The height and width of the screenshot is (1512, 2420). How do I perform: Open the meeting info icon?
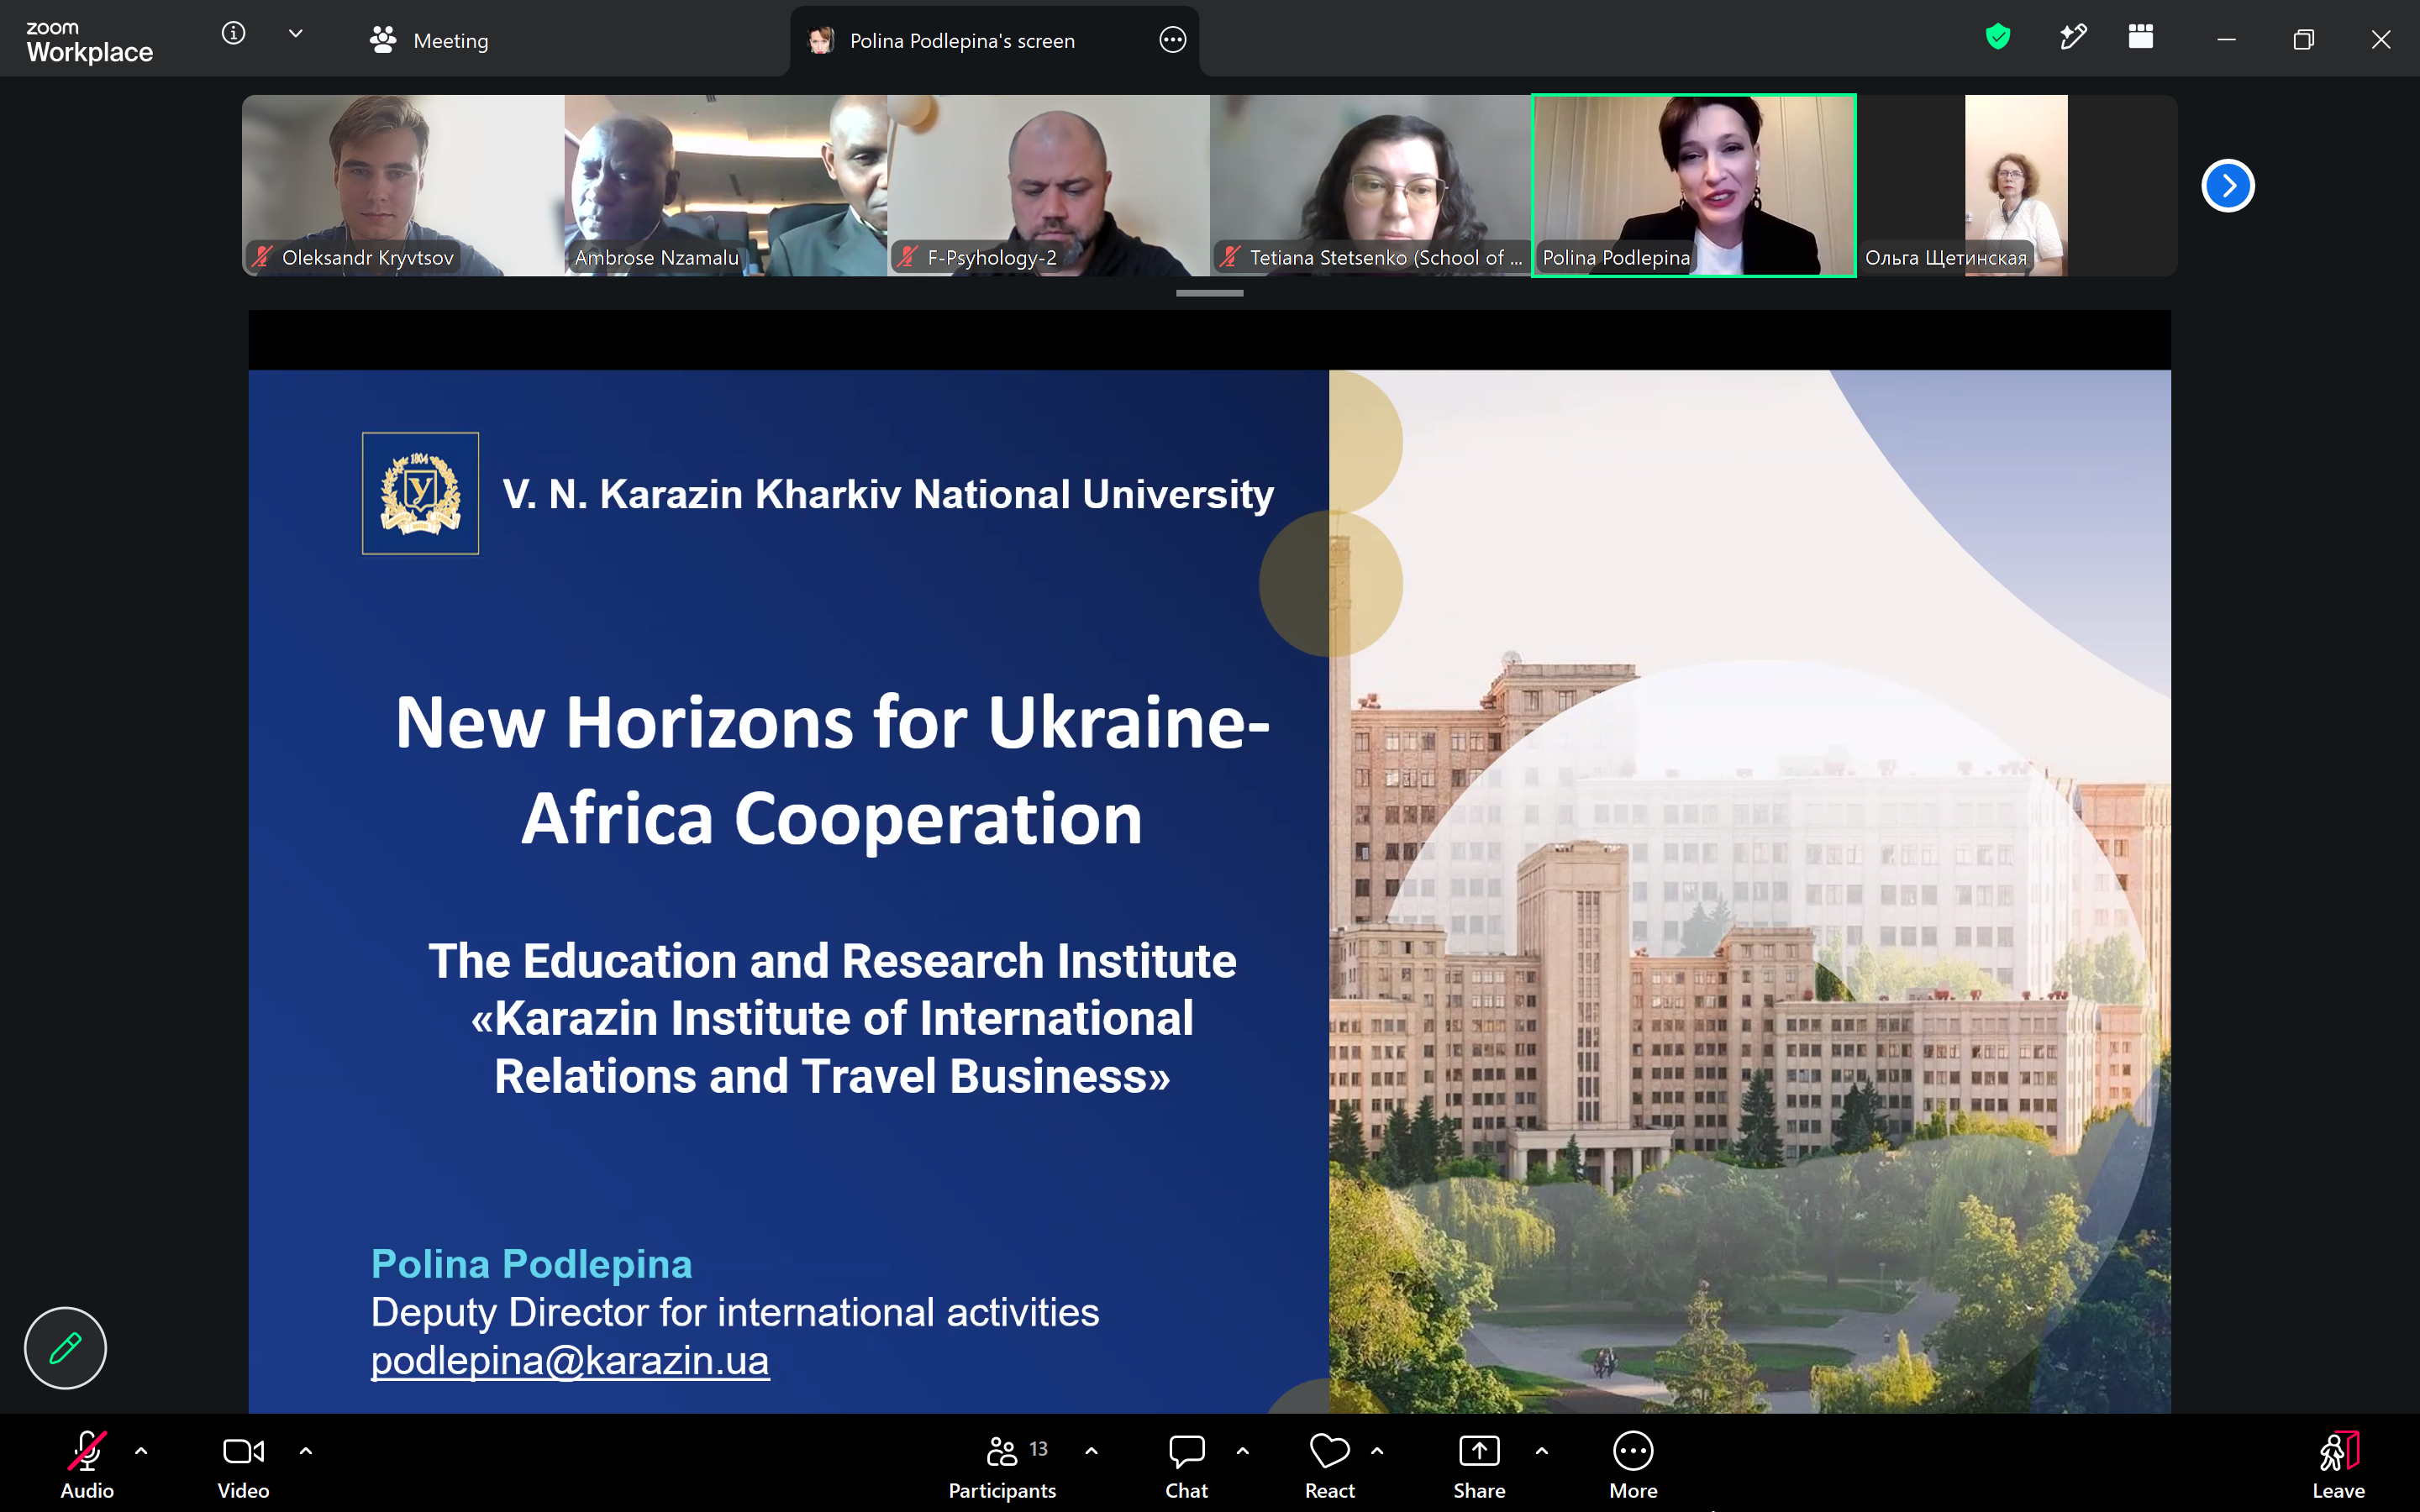[233, 34]
